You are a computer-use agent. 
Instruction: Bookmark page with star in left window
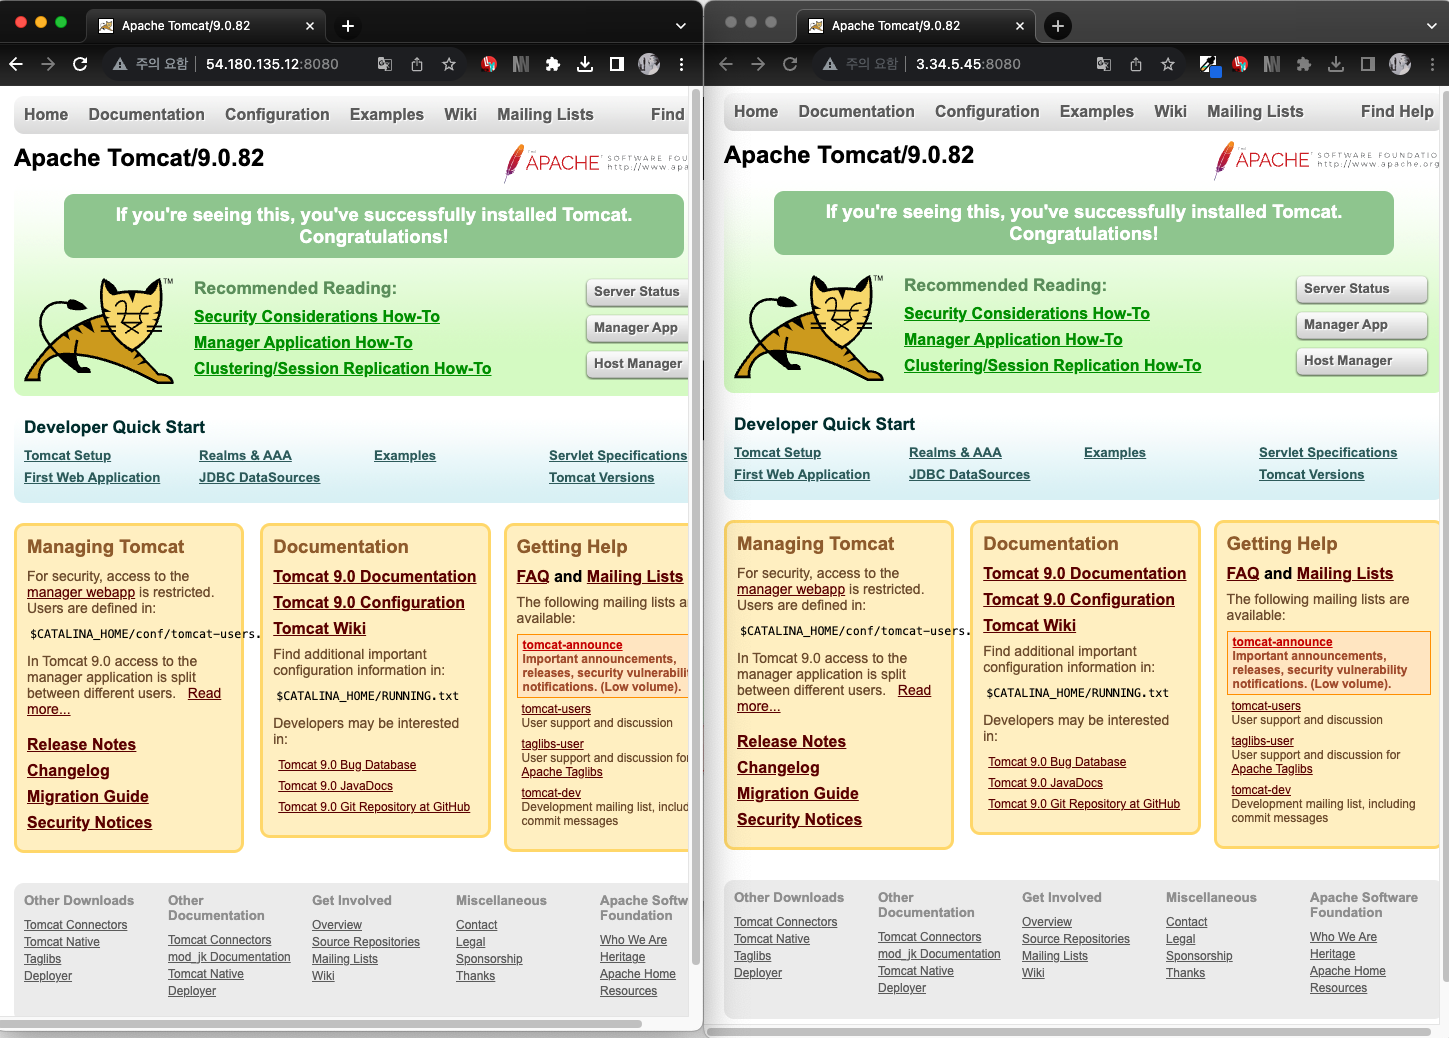pos(449,64)
